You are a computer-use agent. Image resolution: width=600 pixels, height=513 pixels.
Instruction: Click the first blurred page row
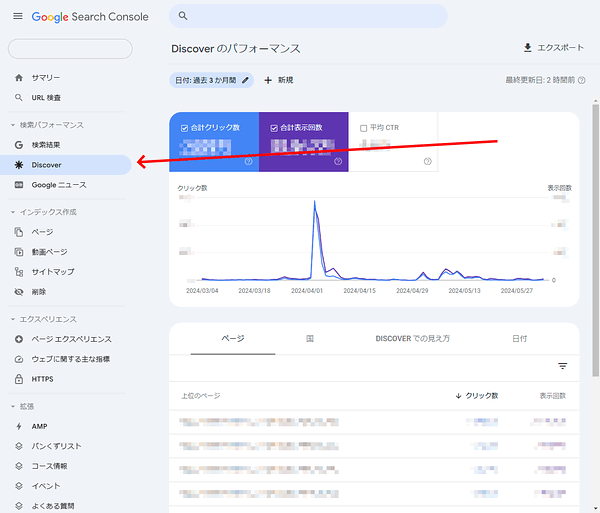point(374,422)
